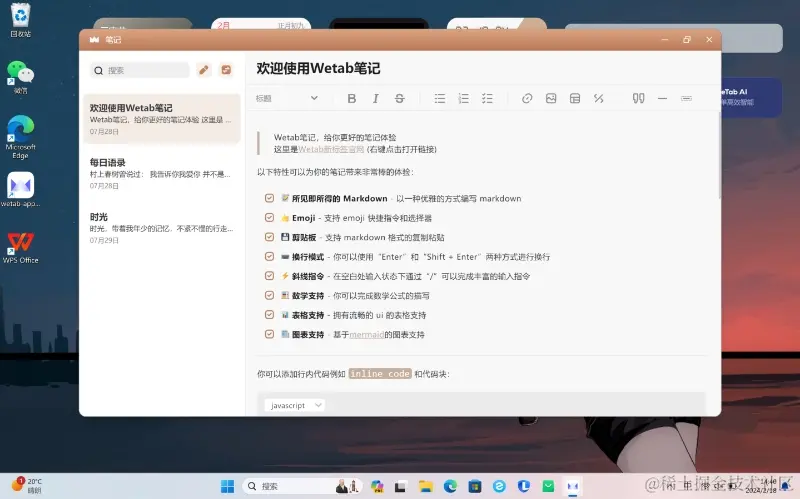Insert a hyperlink with the link icon
This screenshot has height=499, width=800.
[527, 98]
